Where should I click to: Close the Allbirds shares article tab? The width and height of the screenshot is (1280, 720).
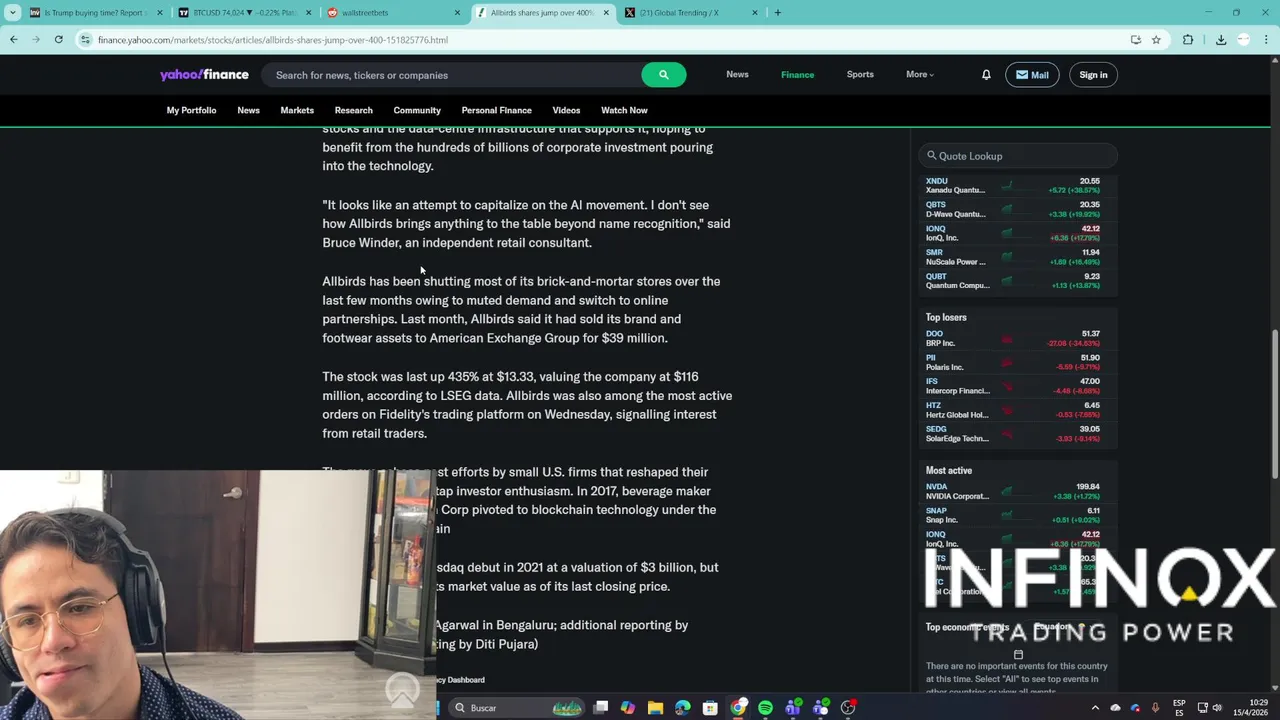[606, 13]
